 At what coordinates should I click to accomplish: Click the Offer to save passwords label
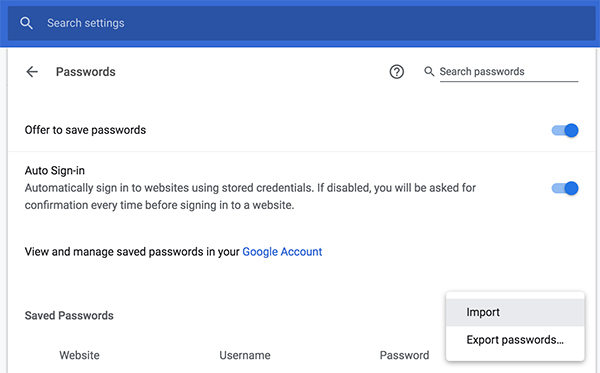(85, 130)
